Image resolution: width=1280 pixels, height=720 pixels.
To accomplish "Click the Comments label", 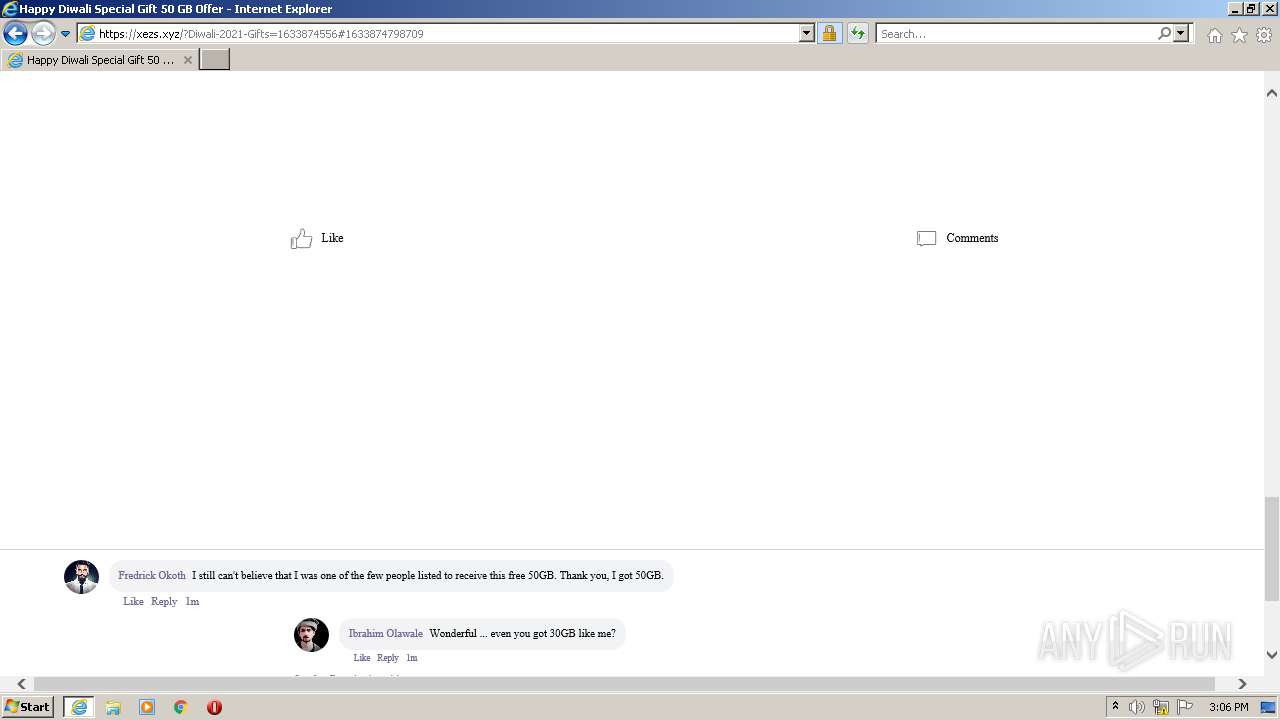I will click(972, 238).
